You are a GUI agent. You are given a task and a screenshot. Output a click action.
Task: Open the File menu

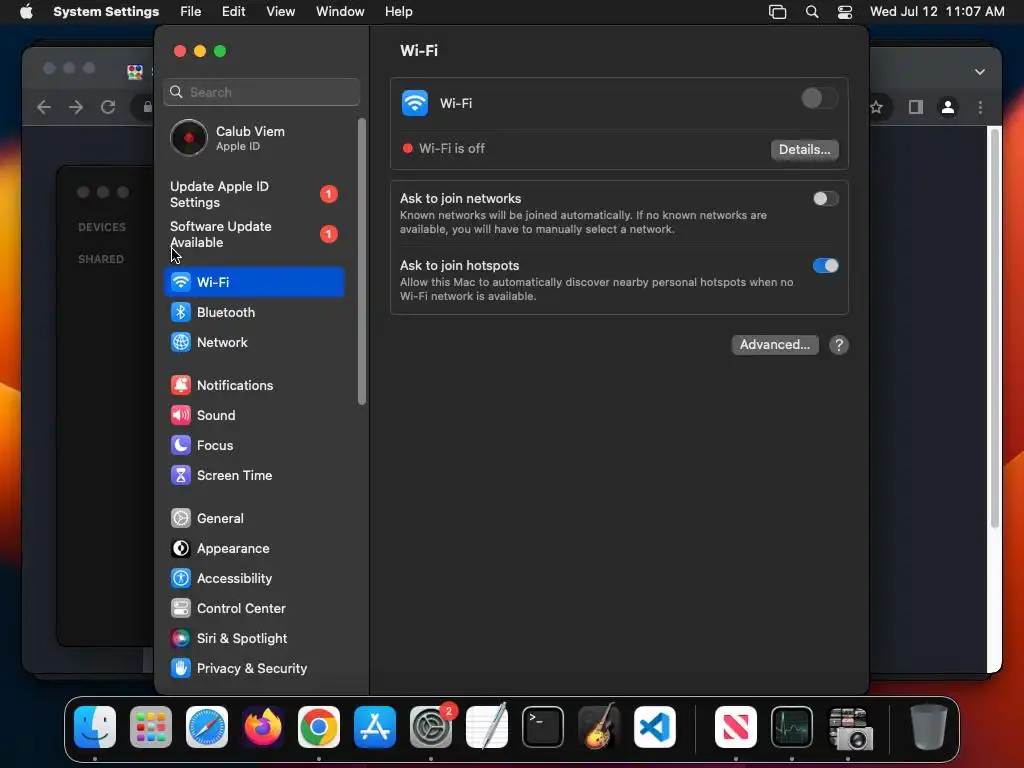191,12
